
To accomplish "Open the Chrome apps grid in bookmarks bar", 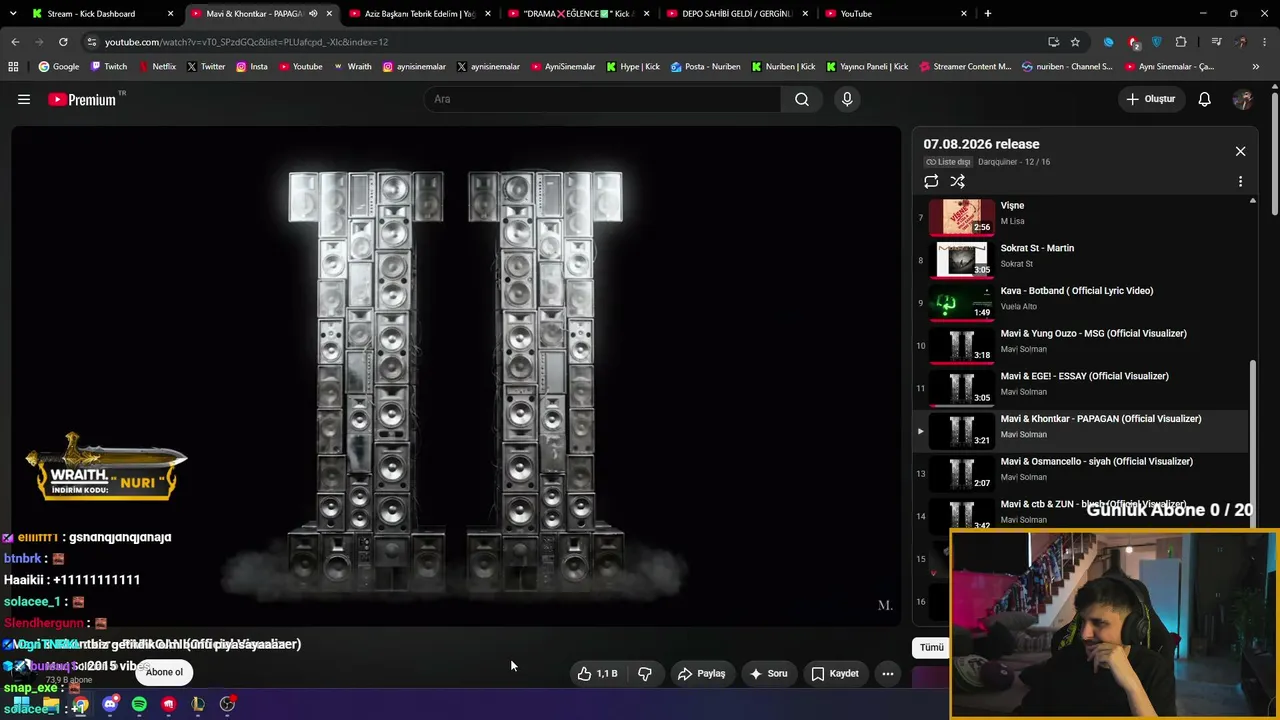I will (13, 67).
